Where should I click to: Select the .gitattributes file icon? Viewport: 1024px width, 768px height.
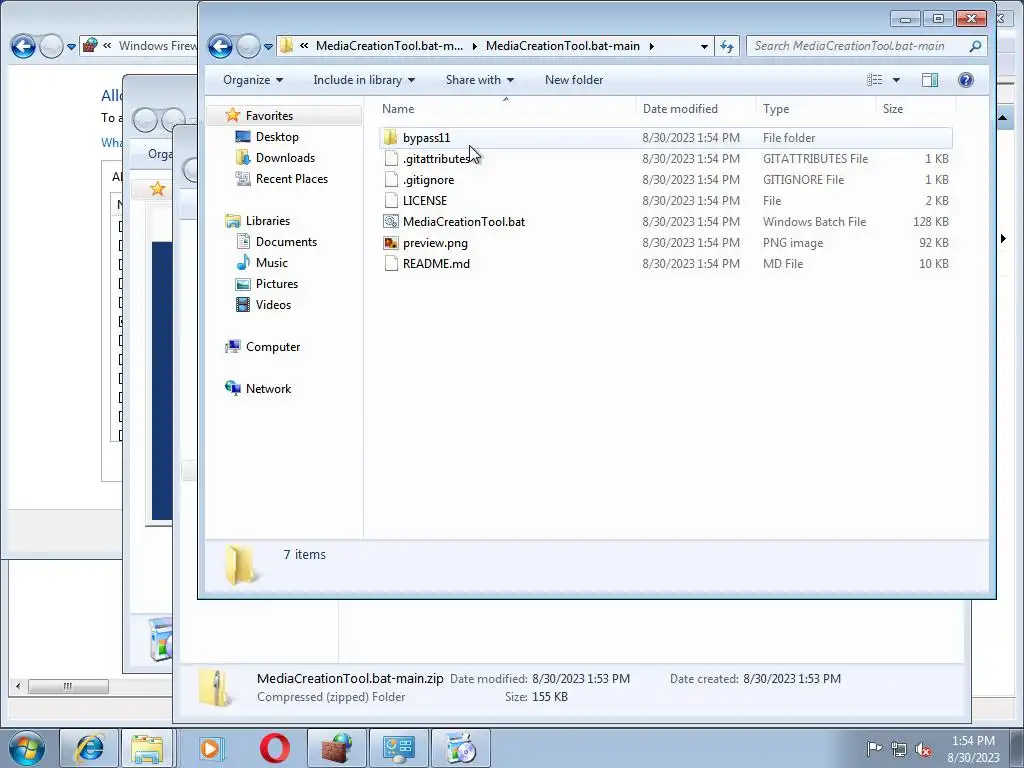pyautogui.click(x=391, y=159)
